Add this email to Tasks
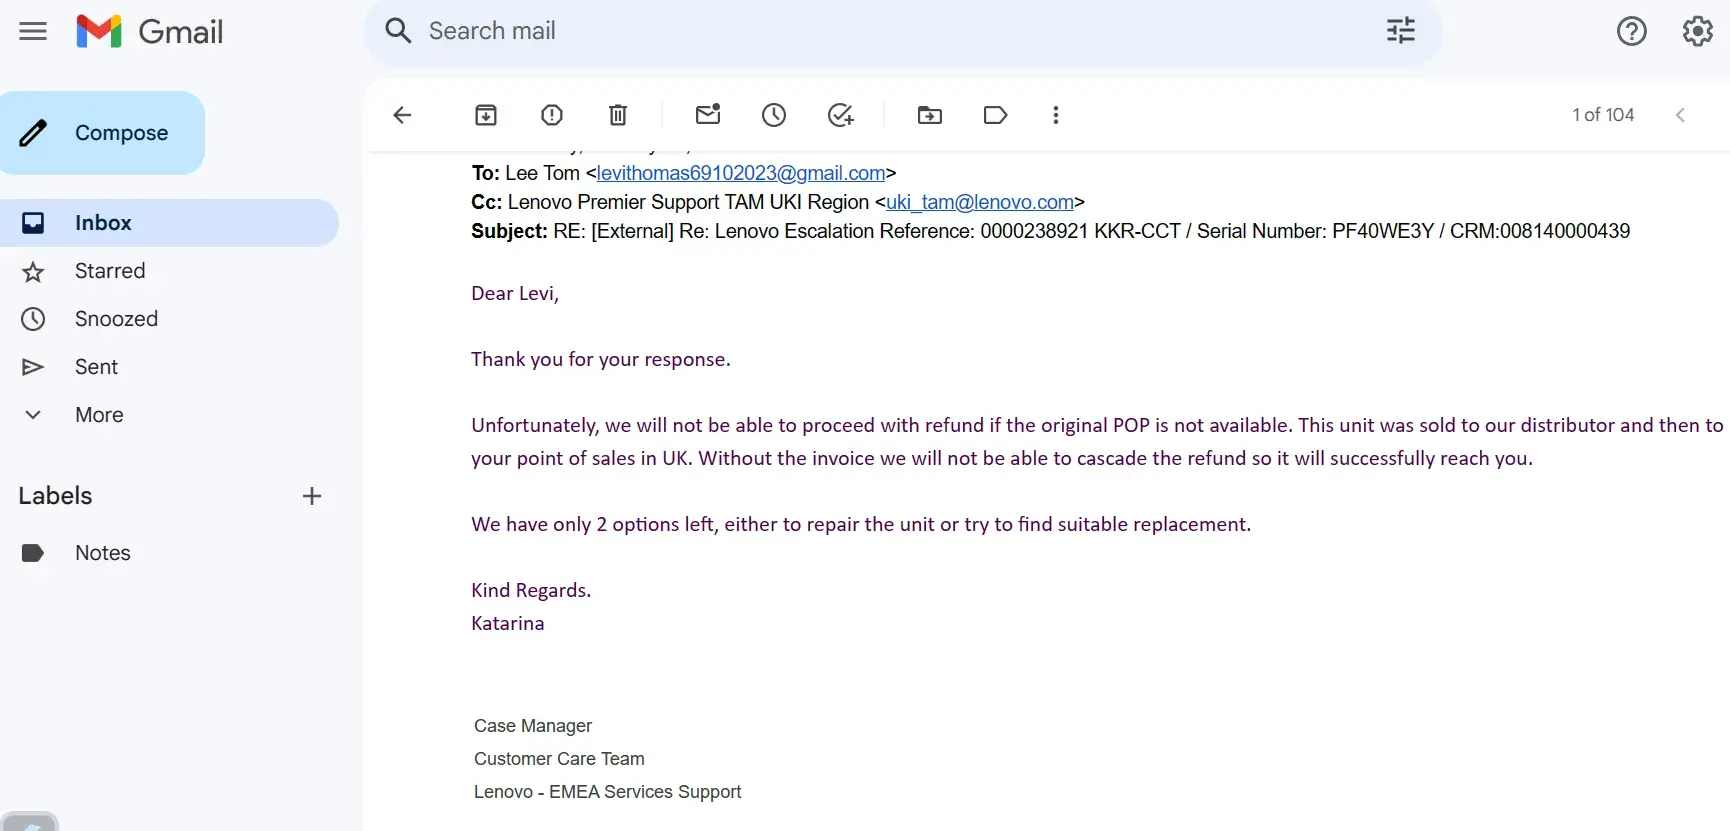 click(841, 115)
